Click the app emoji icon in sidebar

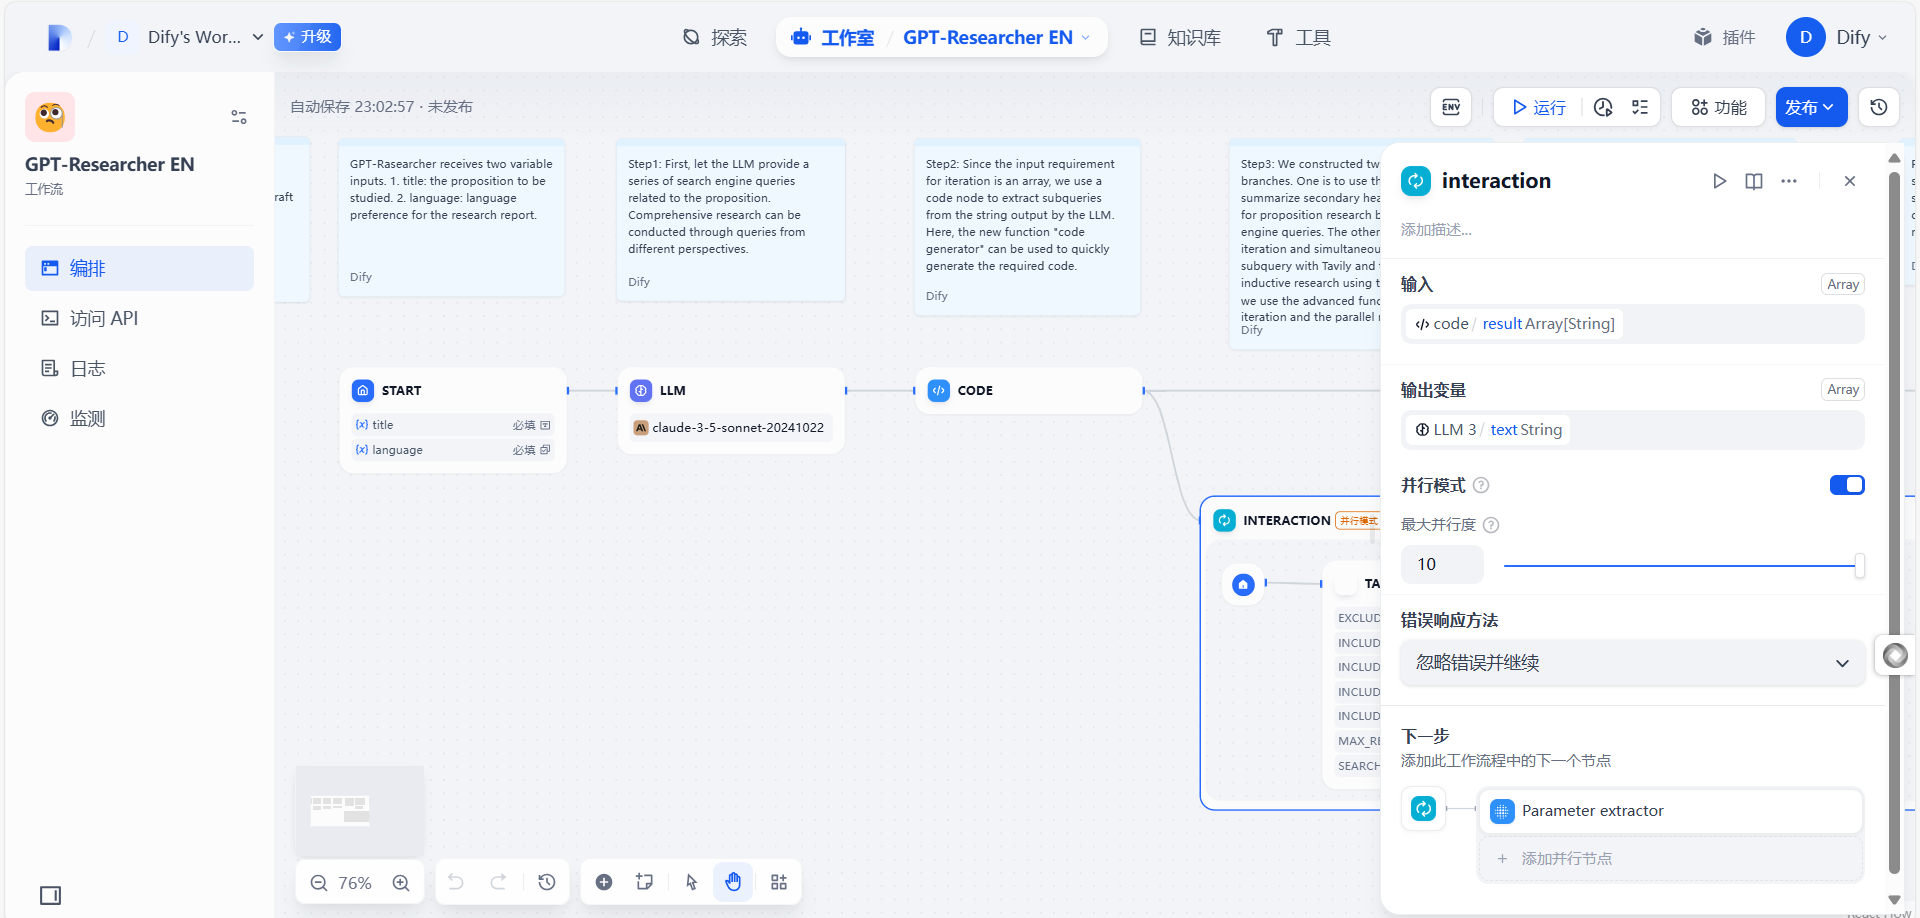click(50, 117)
